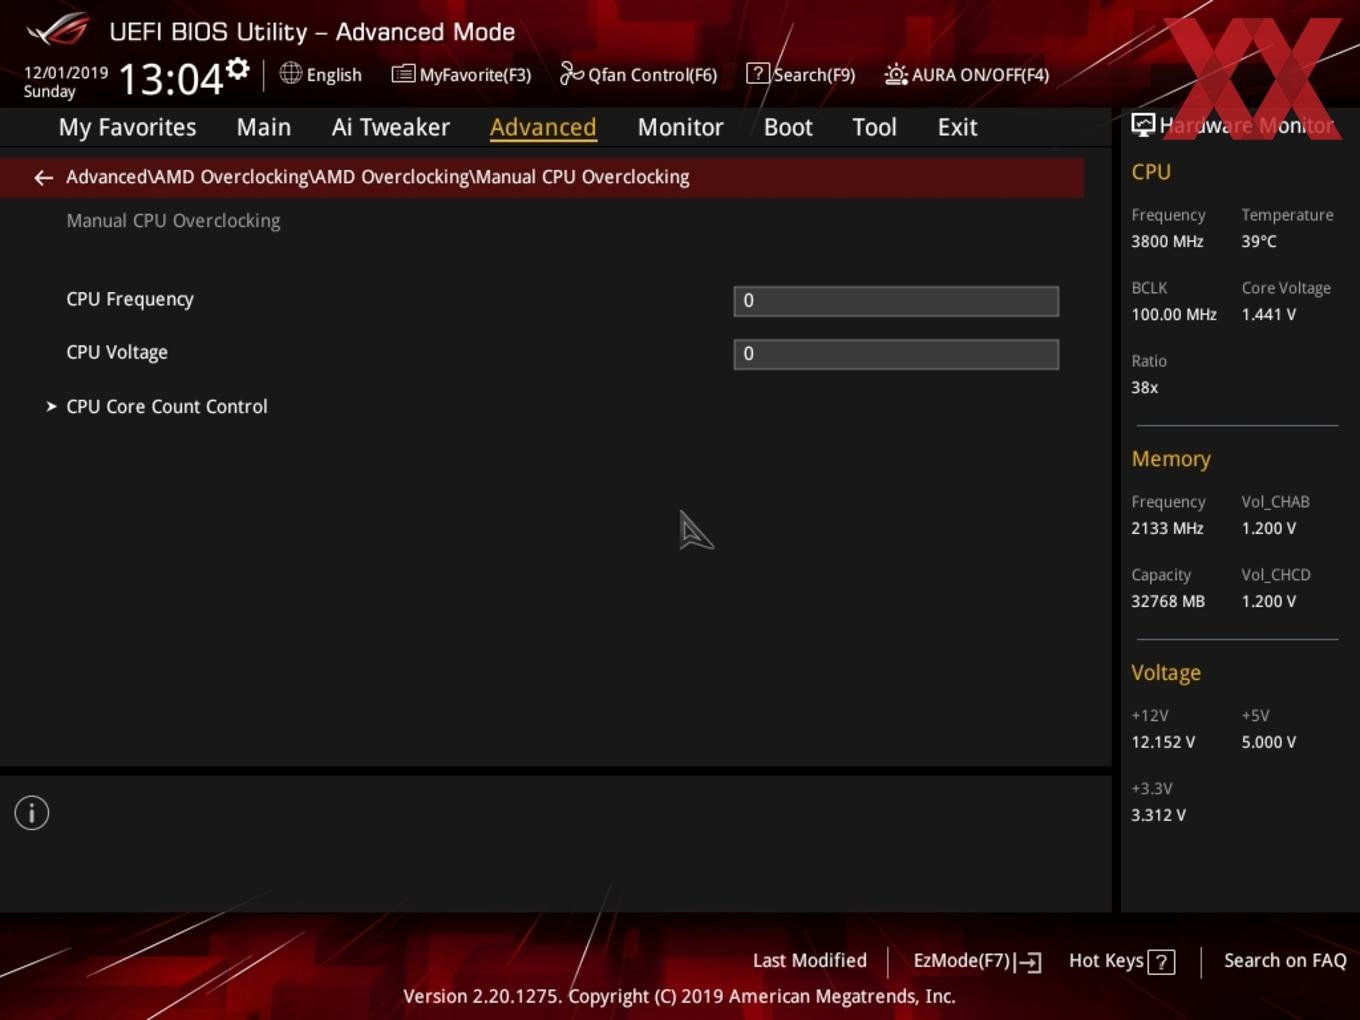Click the CPU Voltage label

(x=117, y=352)
